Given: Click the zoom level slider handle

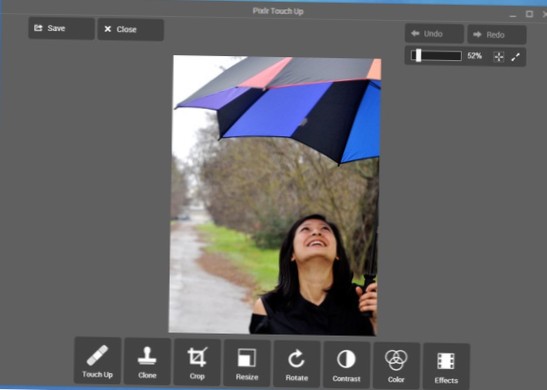Looking at the screenshot, I should (418, 55).
